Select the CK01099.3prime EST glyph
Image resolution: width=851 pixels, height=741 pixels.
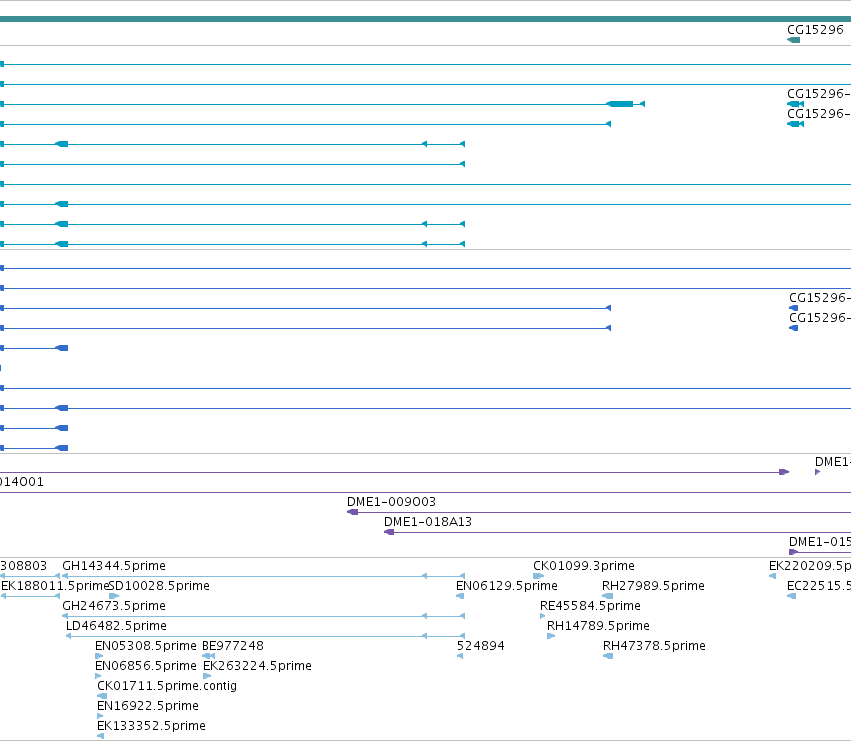pyautogui.click(x=538, y=576)
